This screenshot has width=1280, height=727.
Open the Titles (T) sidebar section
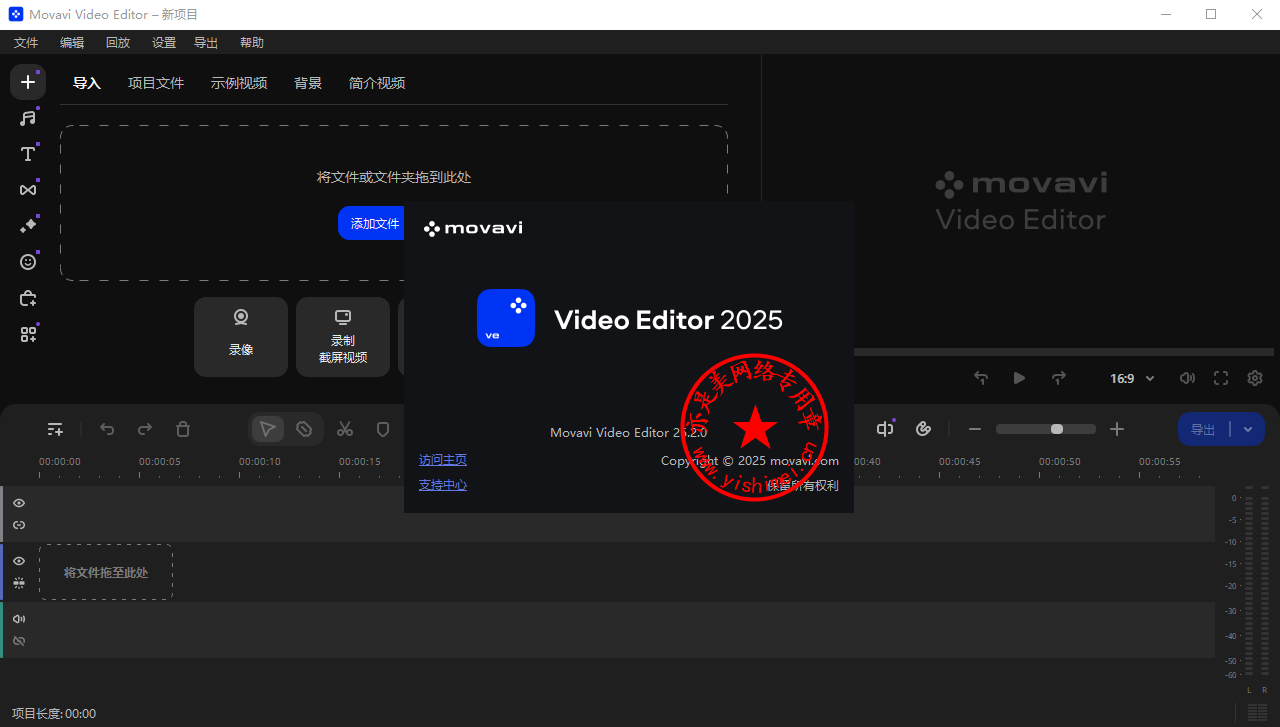click(28, 154)
